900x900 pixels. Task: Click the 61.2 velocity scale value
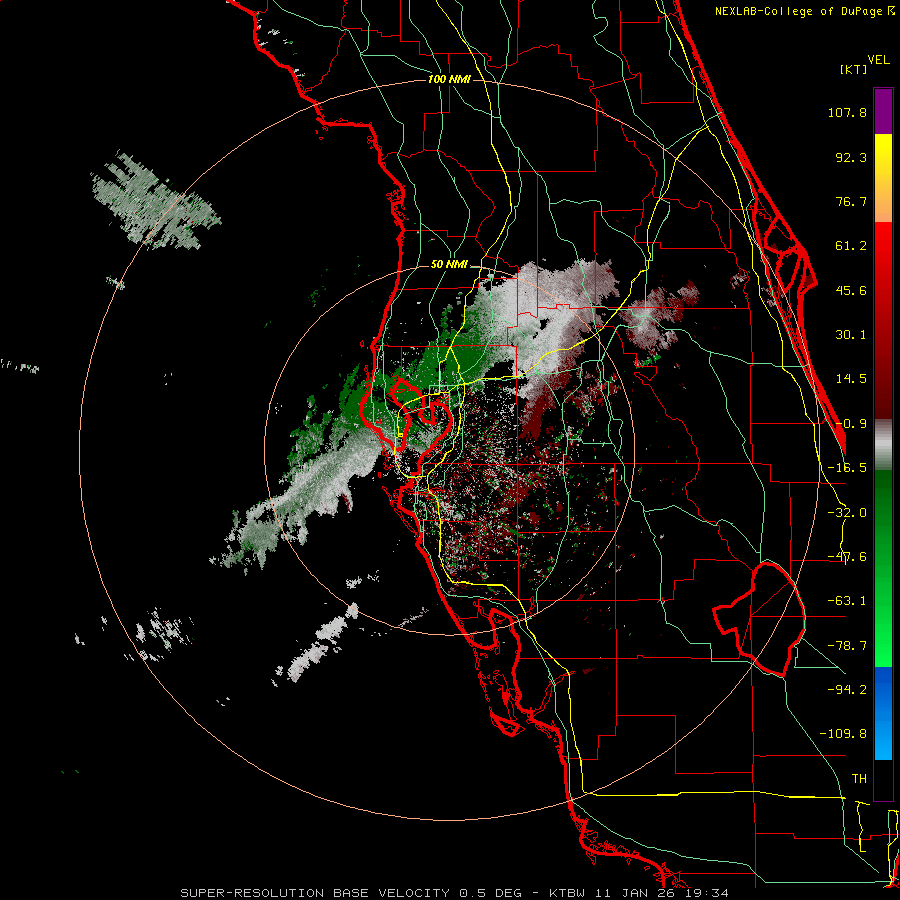(x=851, y=246)
